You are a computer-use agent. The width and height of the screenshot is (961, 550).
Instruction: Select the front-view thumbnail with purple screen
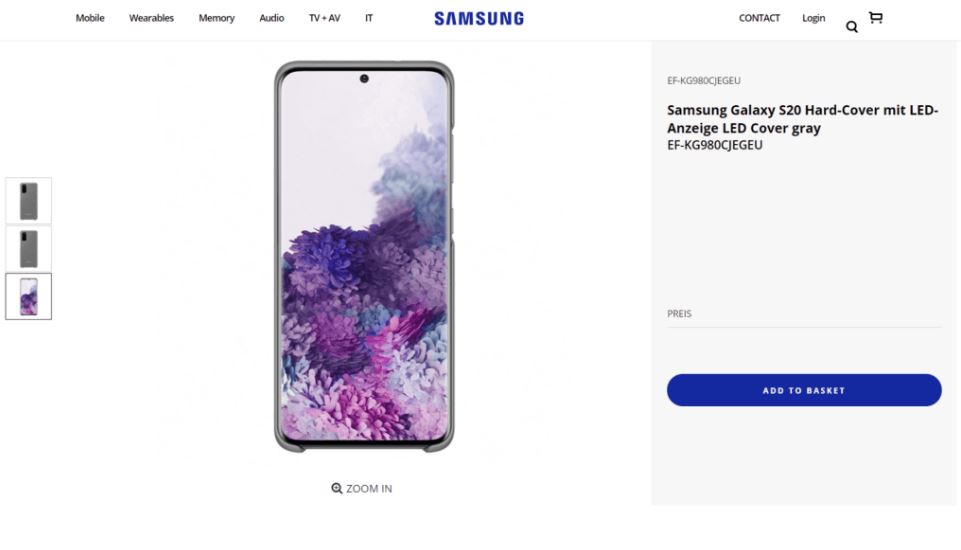click(x=28, y=297)
